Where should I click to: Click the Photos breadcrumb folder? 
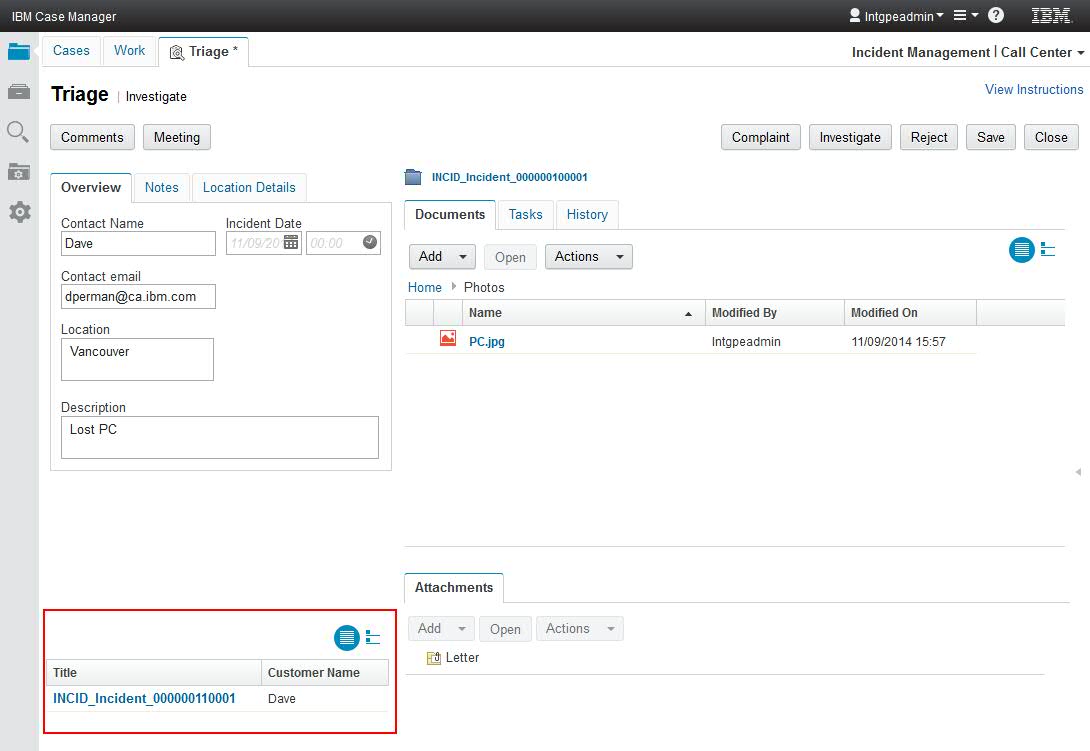tap(484, 287)
